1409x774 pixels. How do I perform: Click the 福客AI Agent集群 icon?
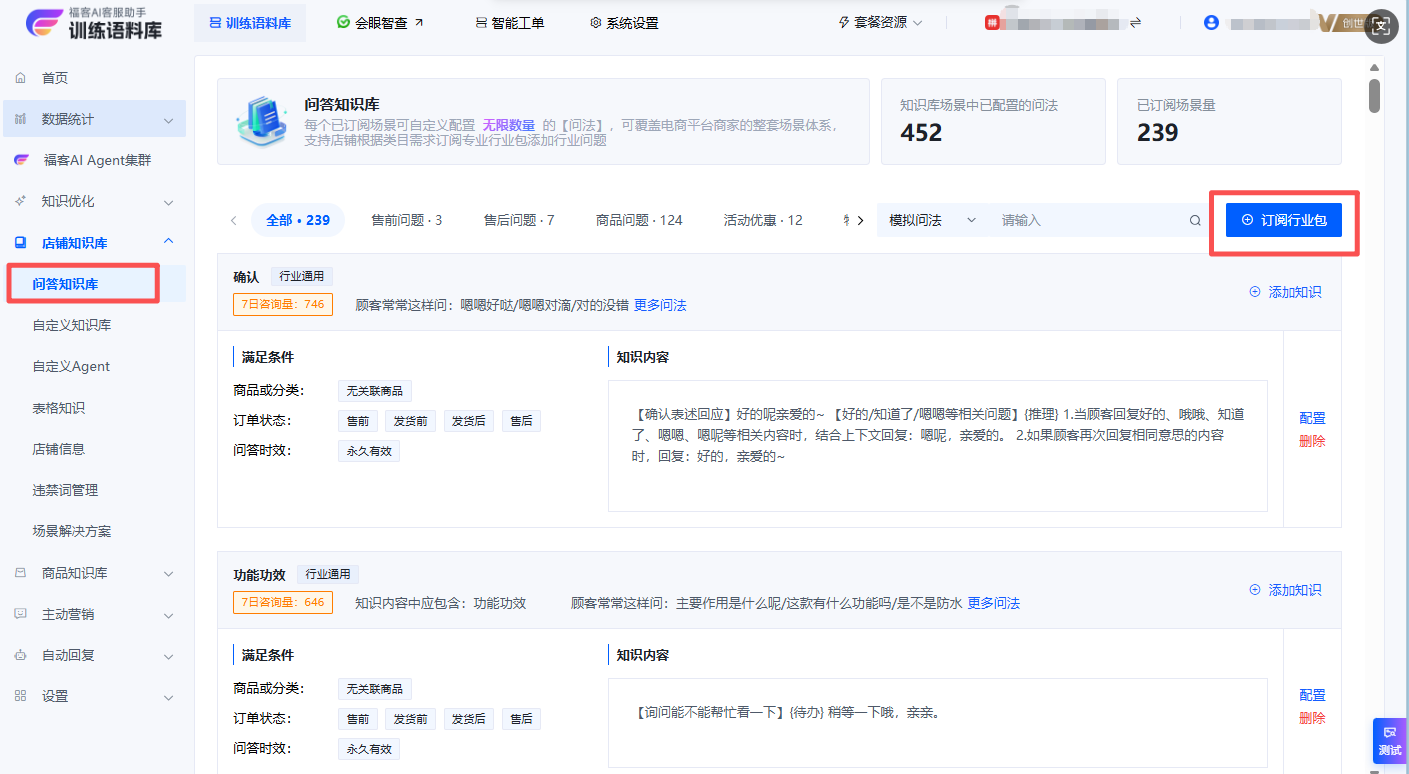tap(22, 160)
